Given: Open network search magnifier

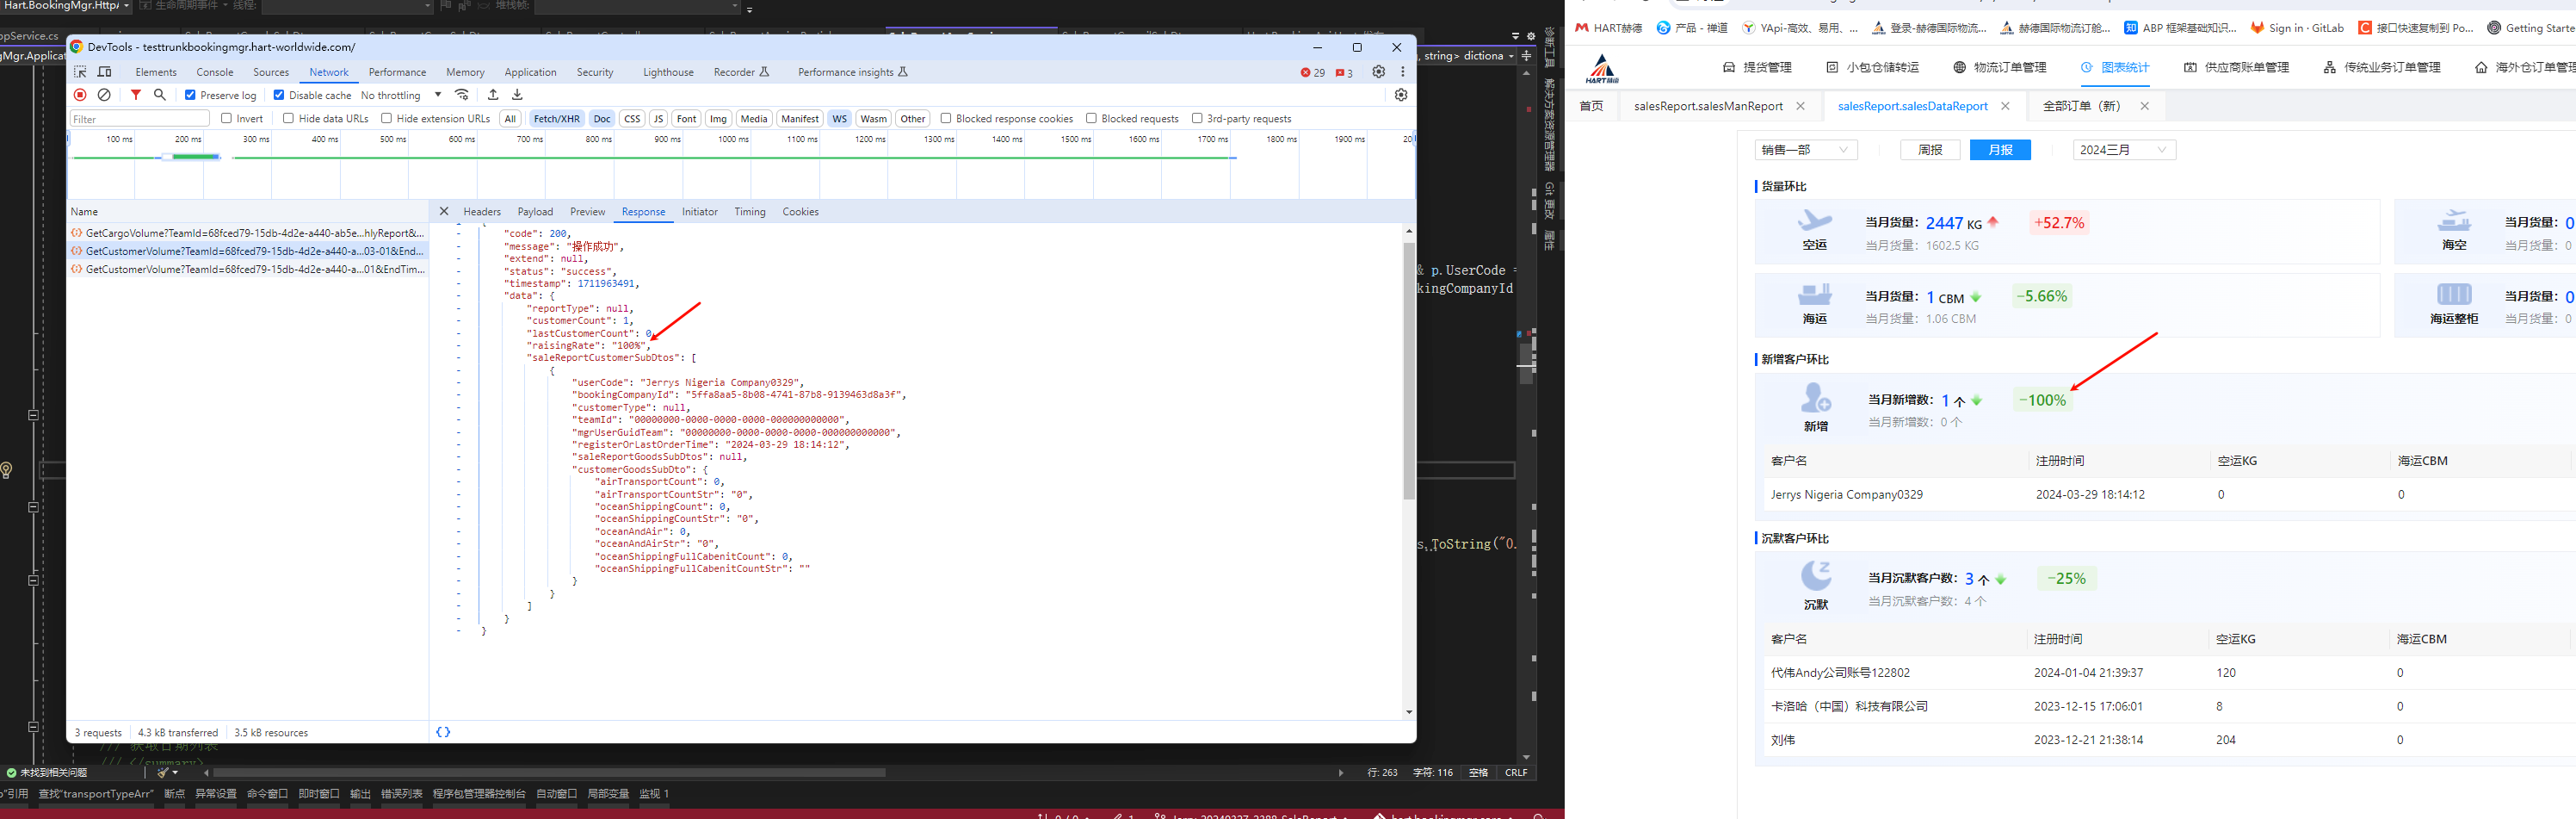Looking at the screenshot, I should 160,95.
